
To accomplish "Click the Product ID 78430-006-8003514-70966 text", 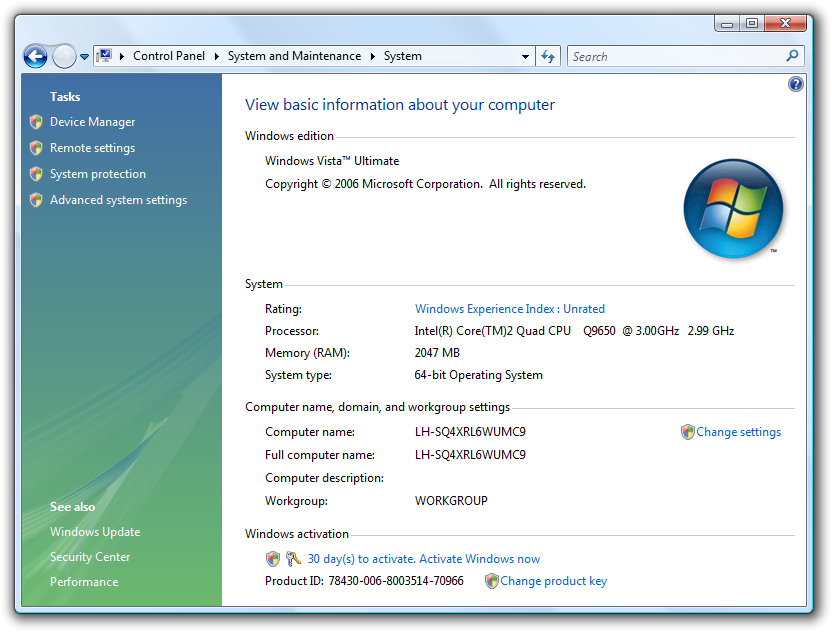I will [364, 581].
